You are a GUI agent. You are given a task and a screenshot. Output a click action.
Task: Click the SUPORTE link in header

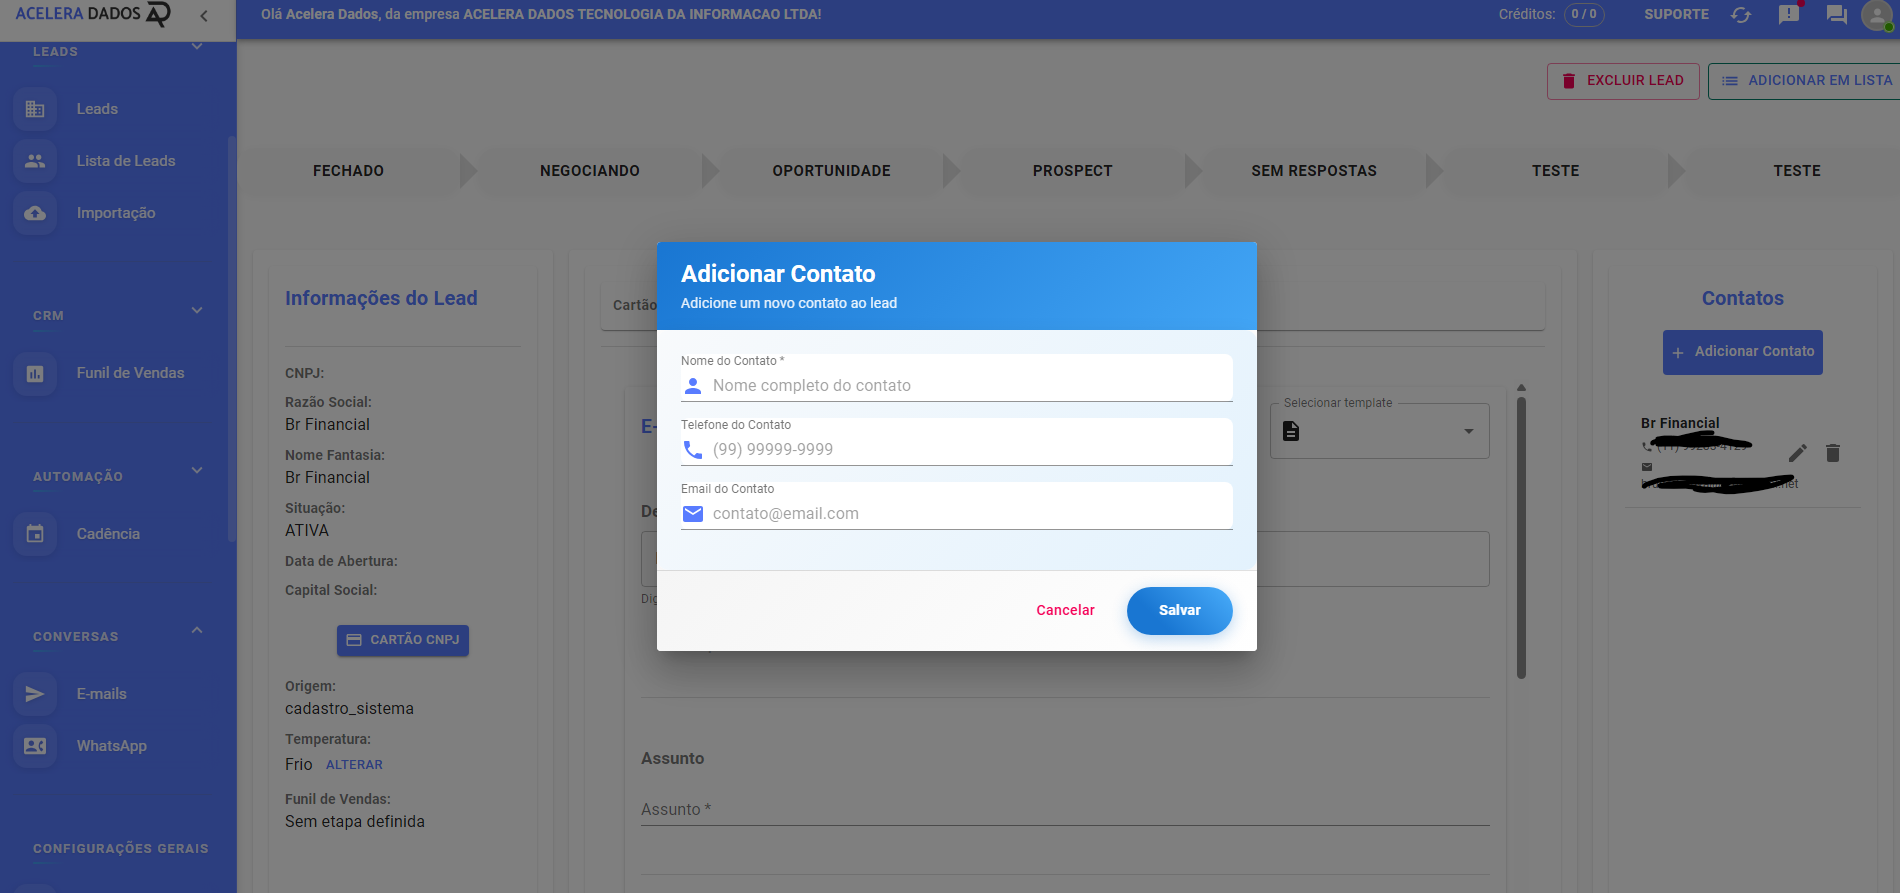[x=1676, y=15]
